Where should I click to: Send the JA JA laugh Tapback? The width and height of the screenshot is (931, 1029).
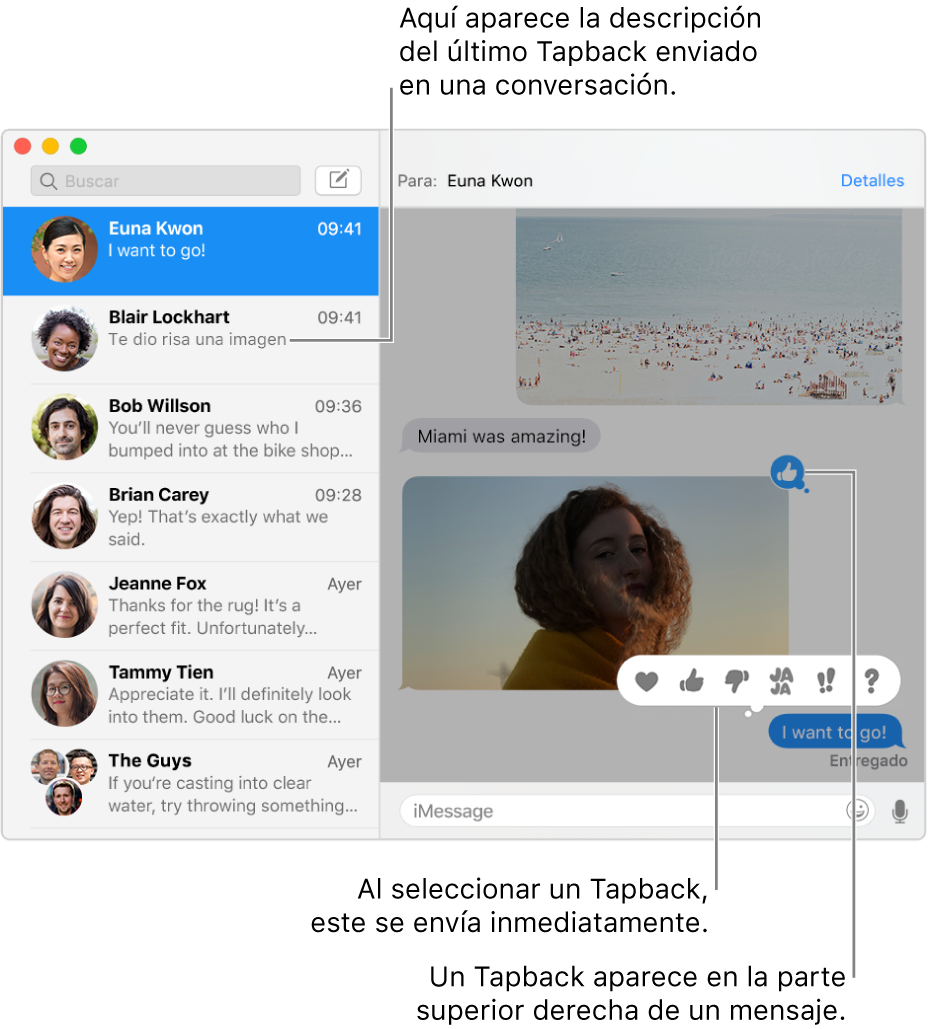pos(781,681)
